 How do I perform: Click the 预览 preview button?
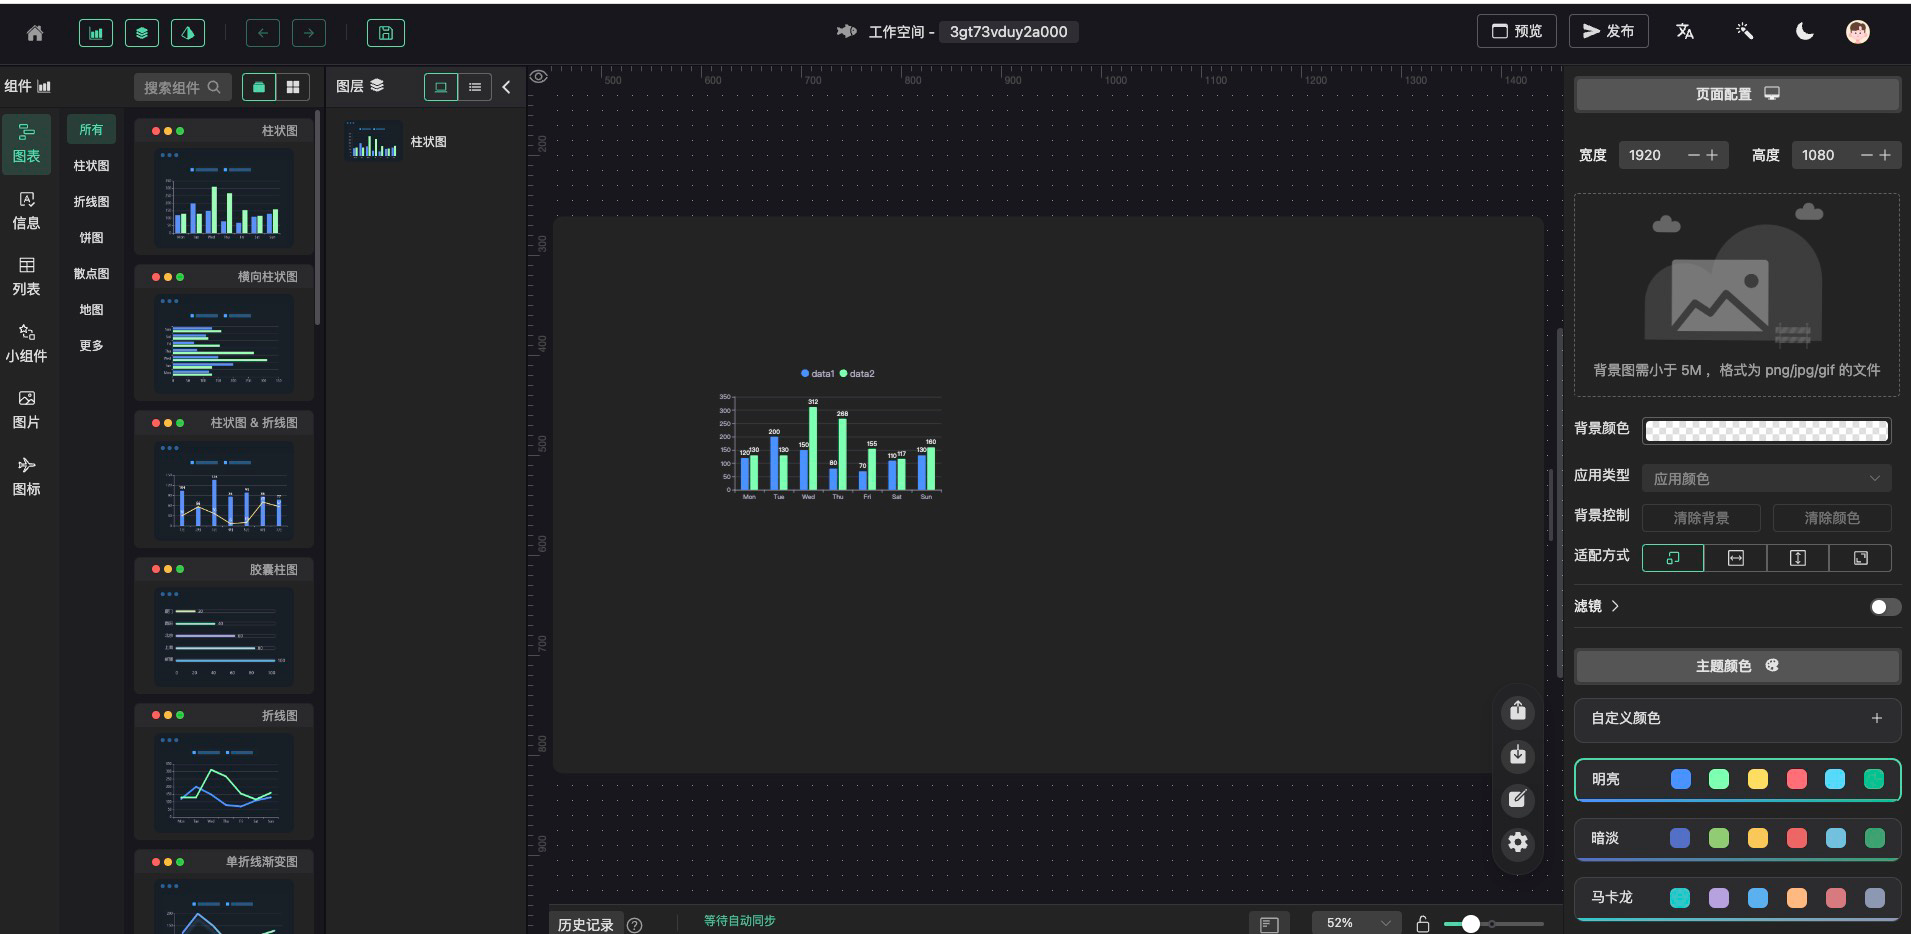point(1517,31)
